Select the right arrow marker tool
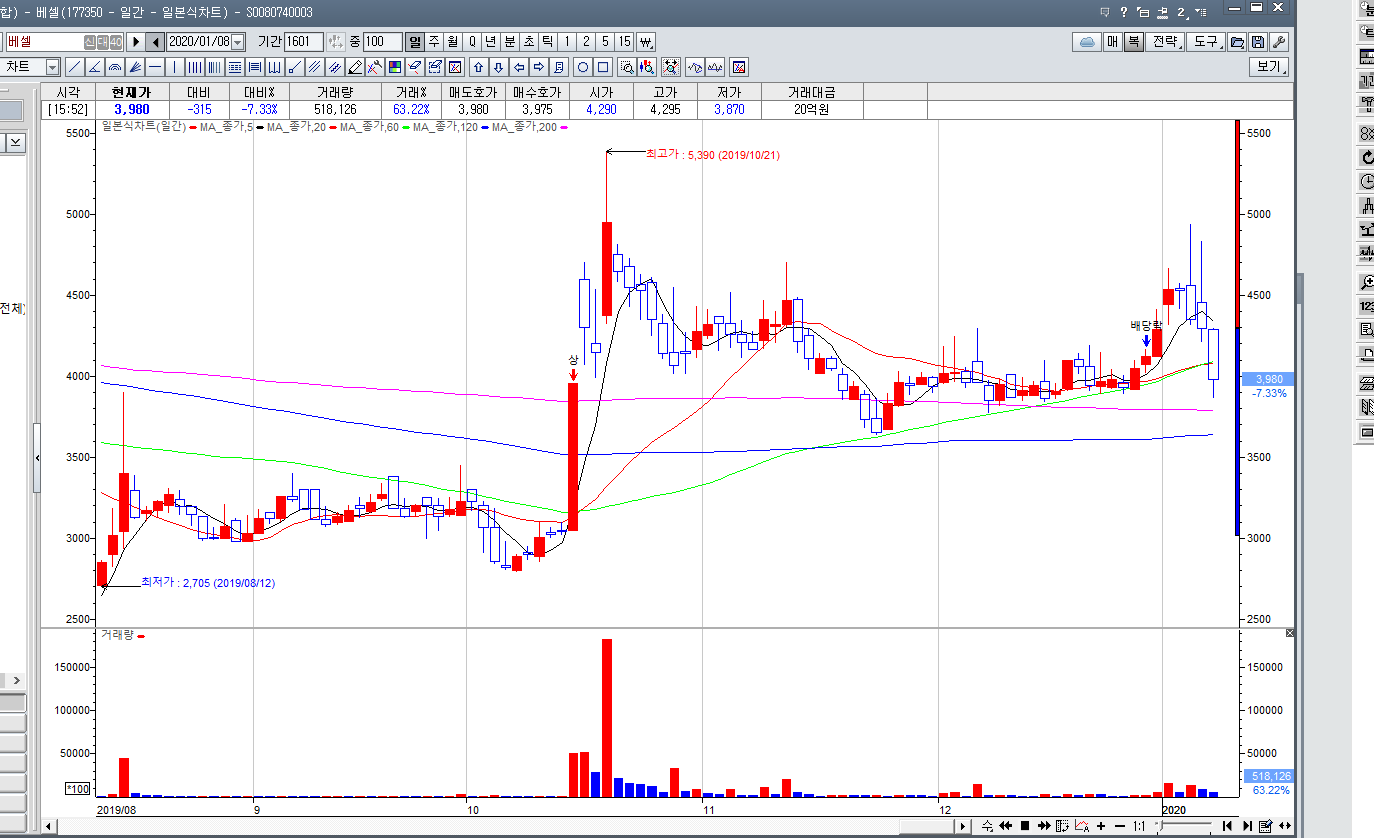The height and width of the screenshot is (838, 1374). (538, 67)
